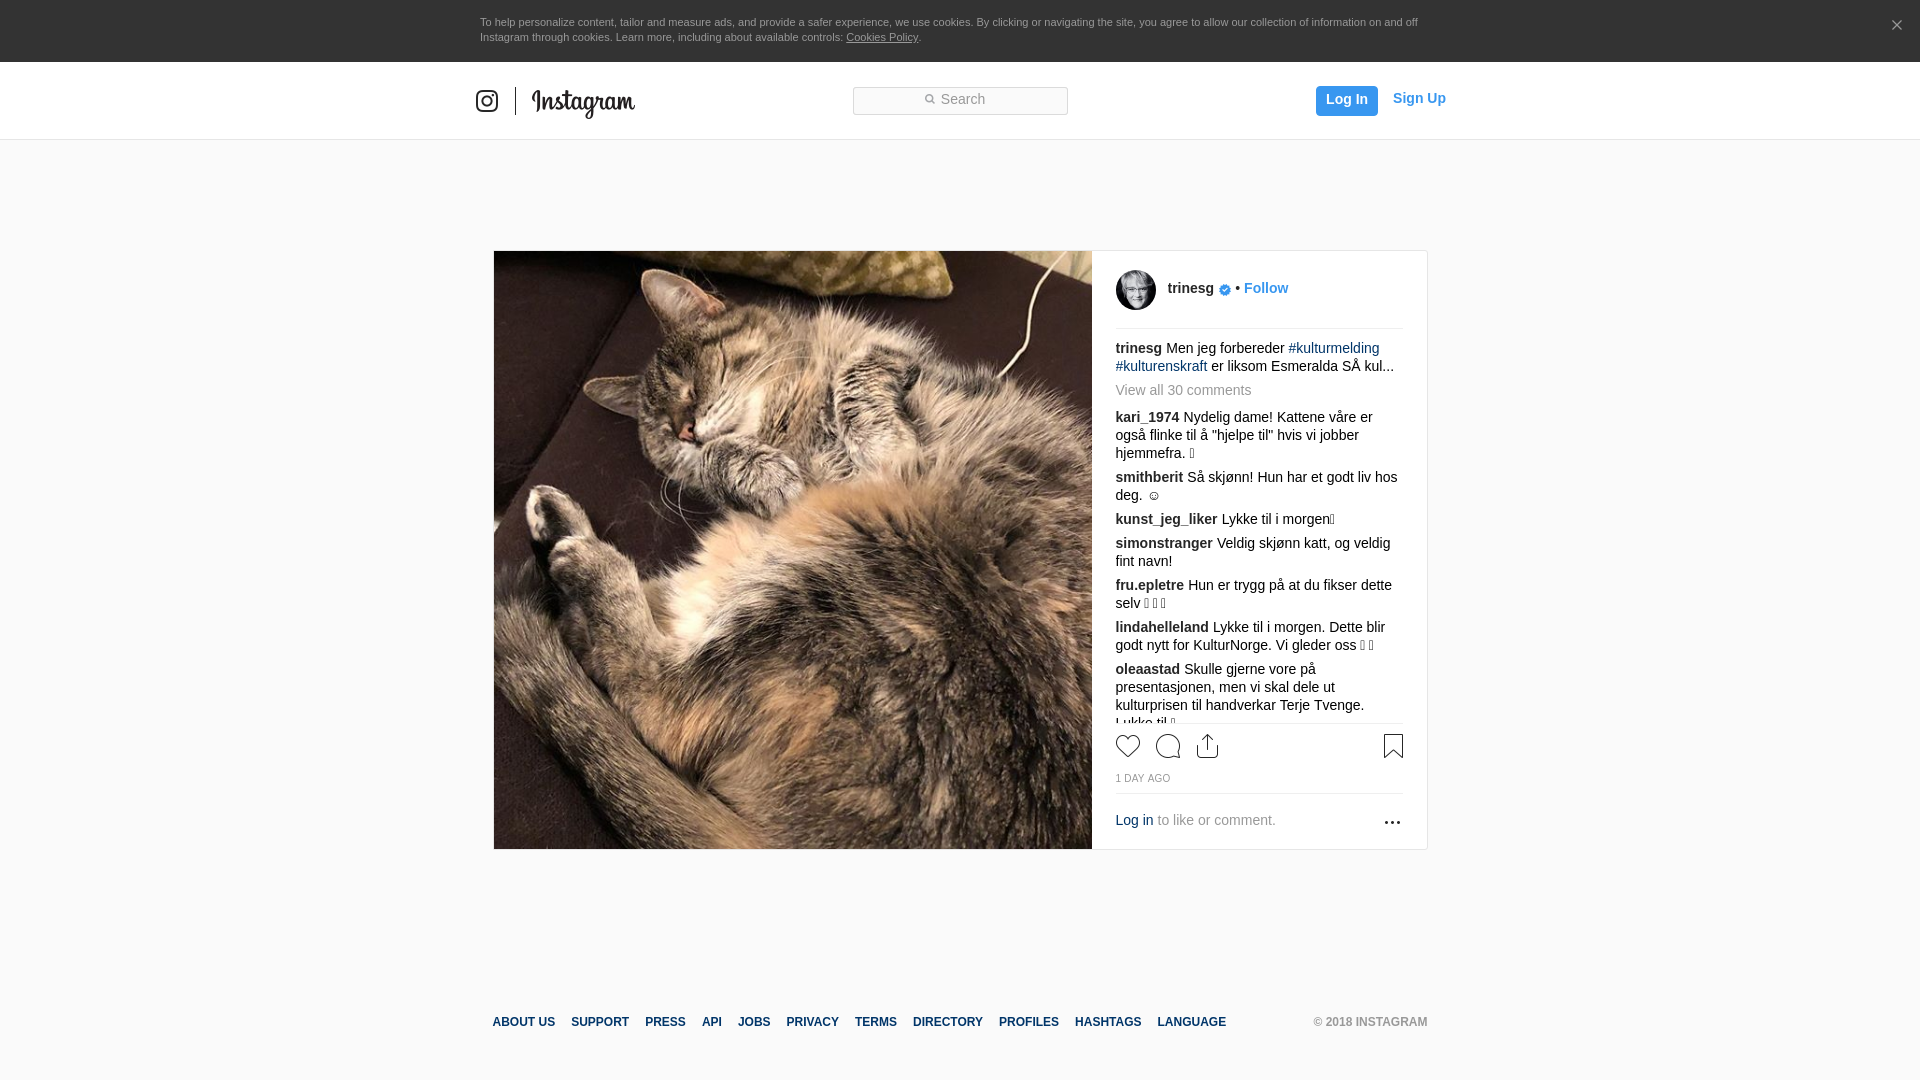Follow the trinesg account
1920x1080 pixels.
pos(1266,288)
